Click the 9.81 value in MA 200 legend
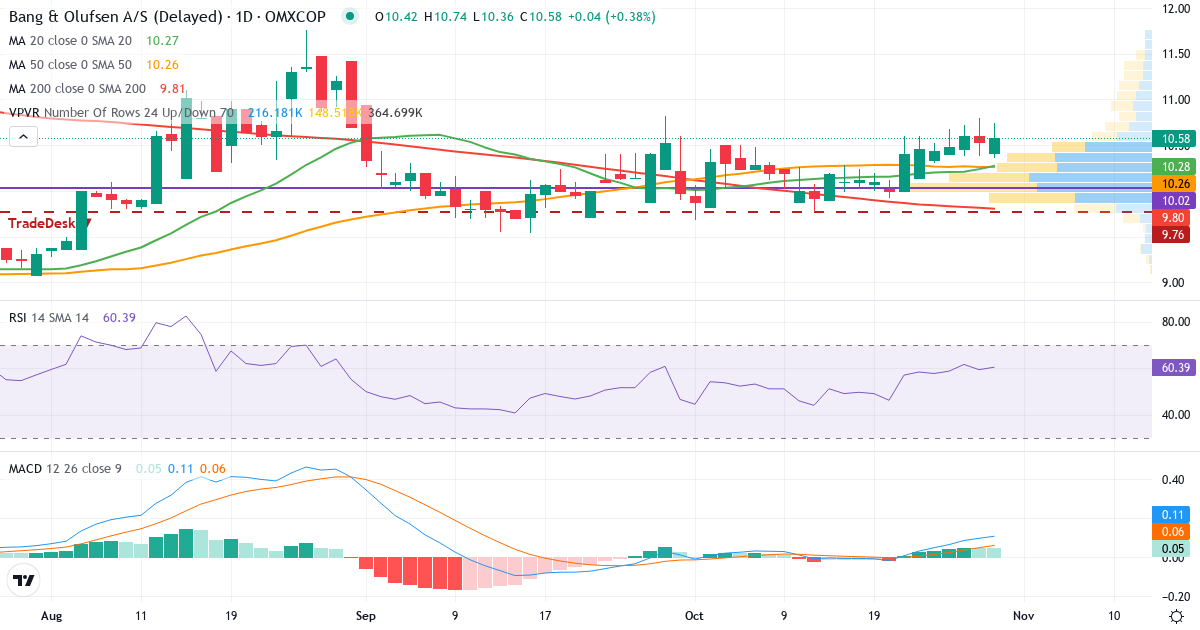1200x630 pixels. click(x=174, y=88)
